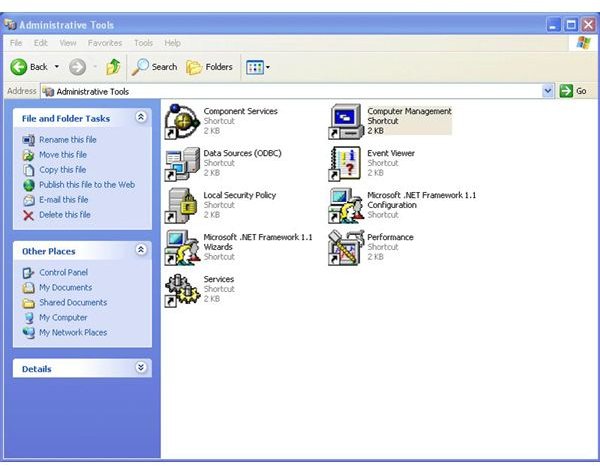Open My Network Places link
This screenshot has width=600, height=466.
[x=73, y=332]
